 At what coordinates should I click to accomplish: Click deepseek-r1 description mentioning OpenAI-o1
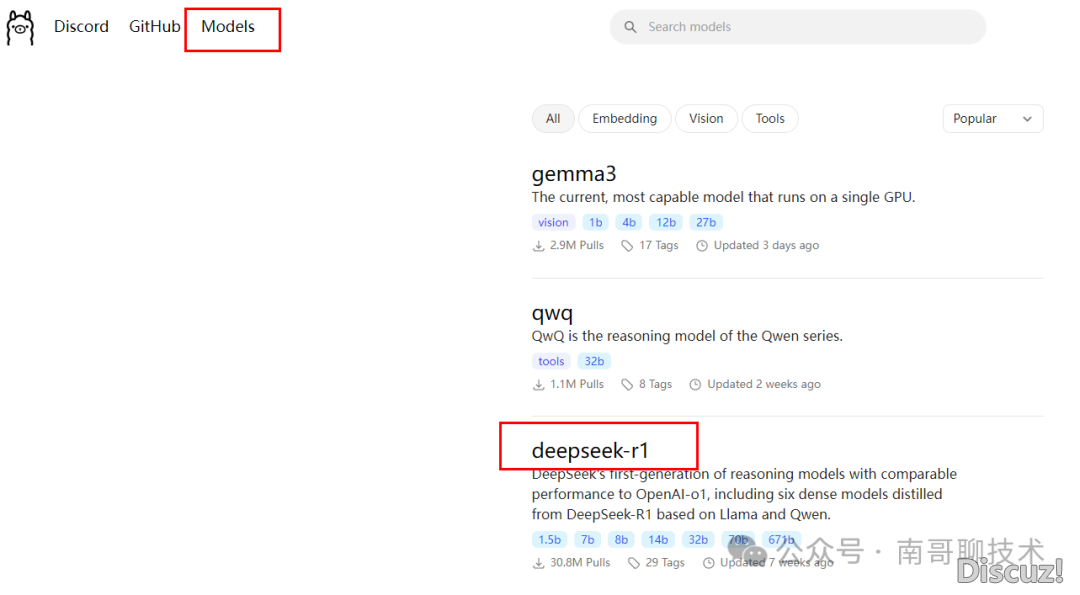pos(744,494)
